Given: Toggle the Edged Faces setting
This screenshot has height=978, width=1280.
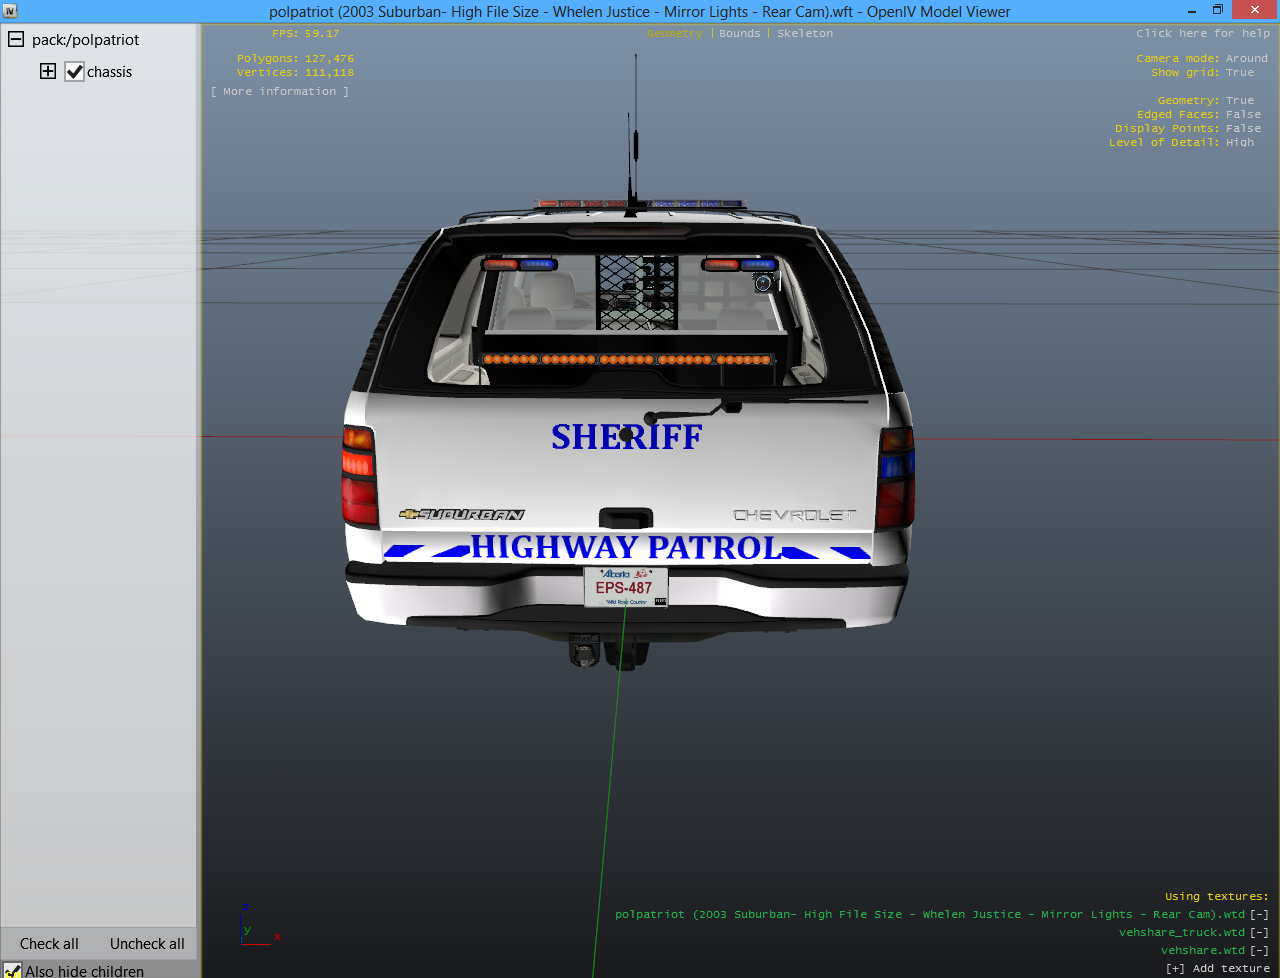Looking at the screenshot, I should 1243,115.
